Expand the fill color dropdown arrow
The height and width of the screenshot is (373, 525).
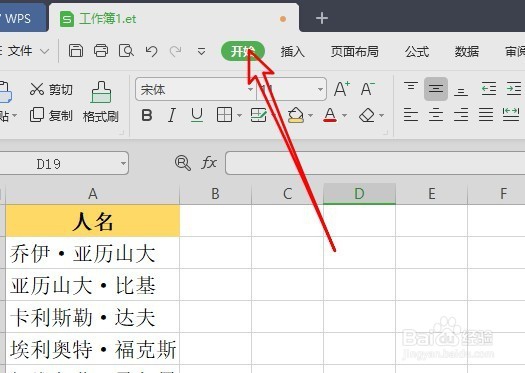310,116
